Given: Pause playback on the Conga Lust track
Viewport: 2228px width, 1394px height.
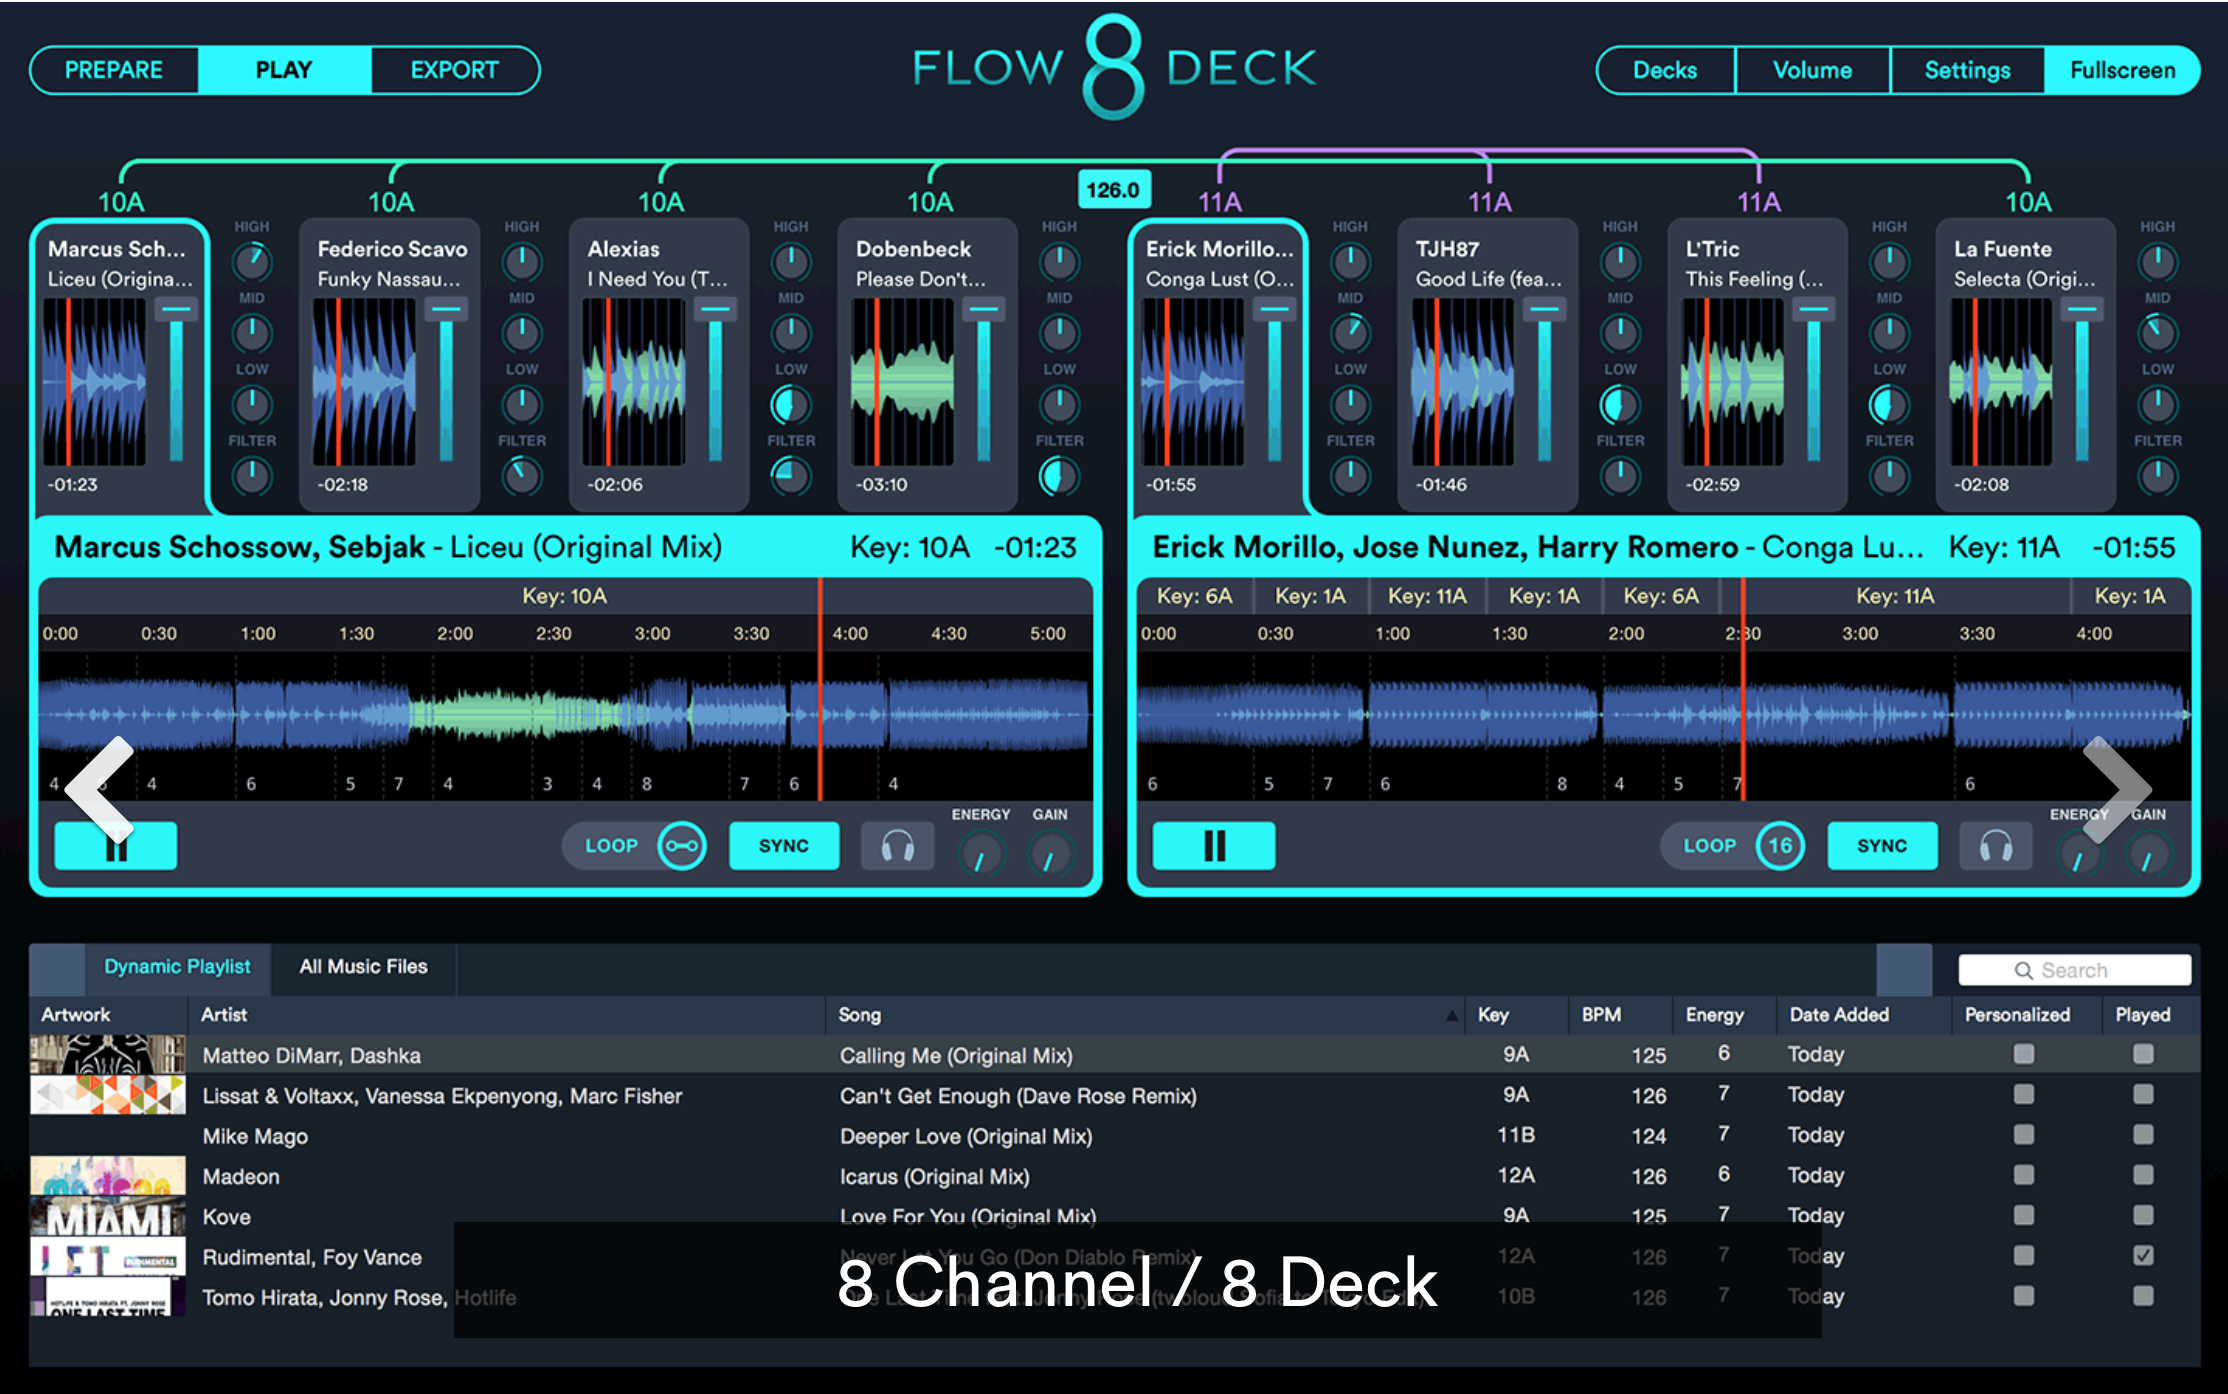Looking at the screenshot, I should click(1213, 845).
